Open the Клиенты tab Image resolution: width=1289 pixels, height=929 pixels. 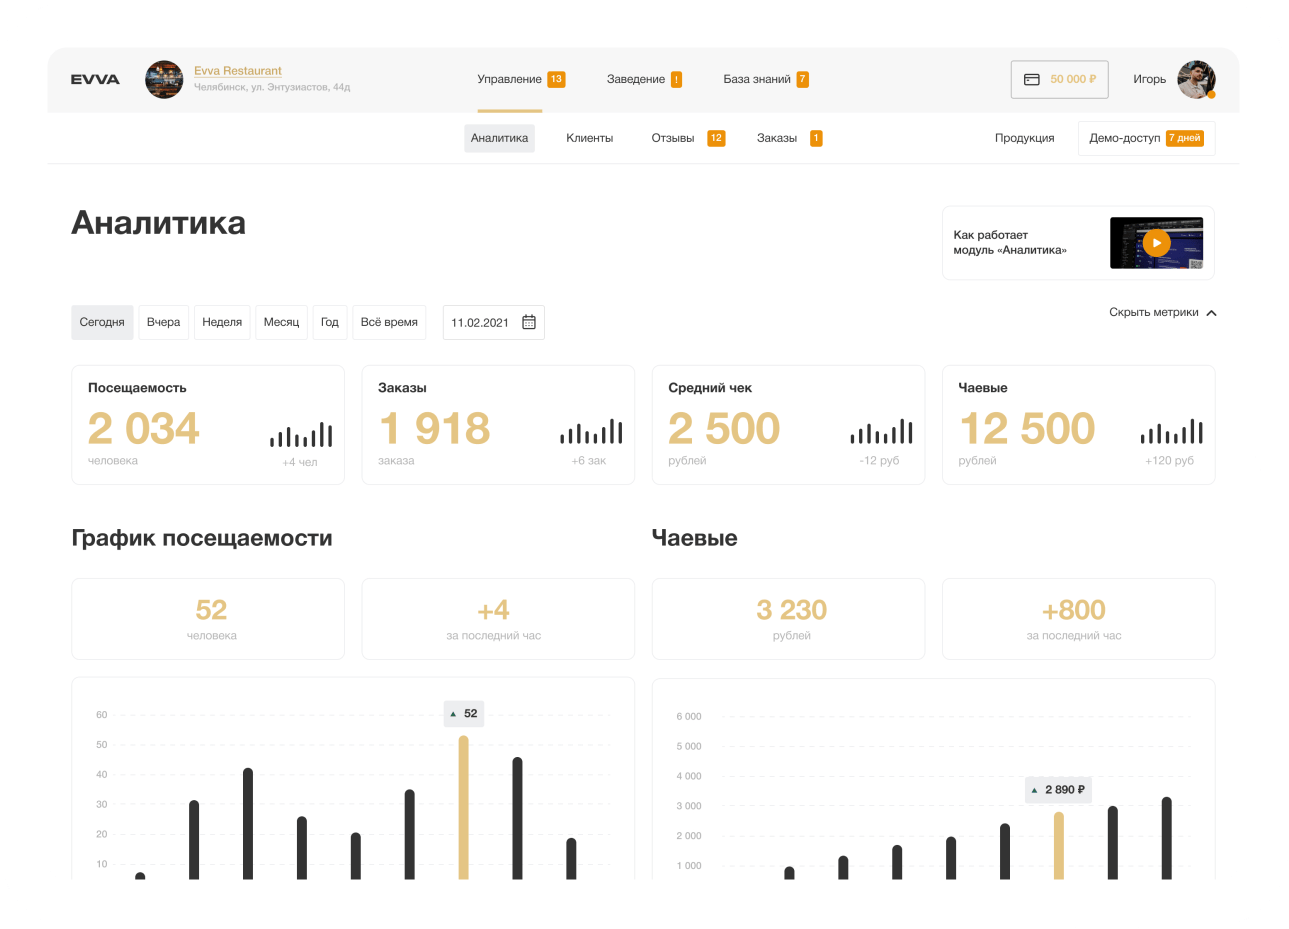pyautogui.click(x=589, y=138)
